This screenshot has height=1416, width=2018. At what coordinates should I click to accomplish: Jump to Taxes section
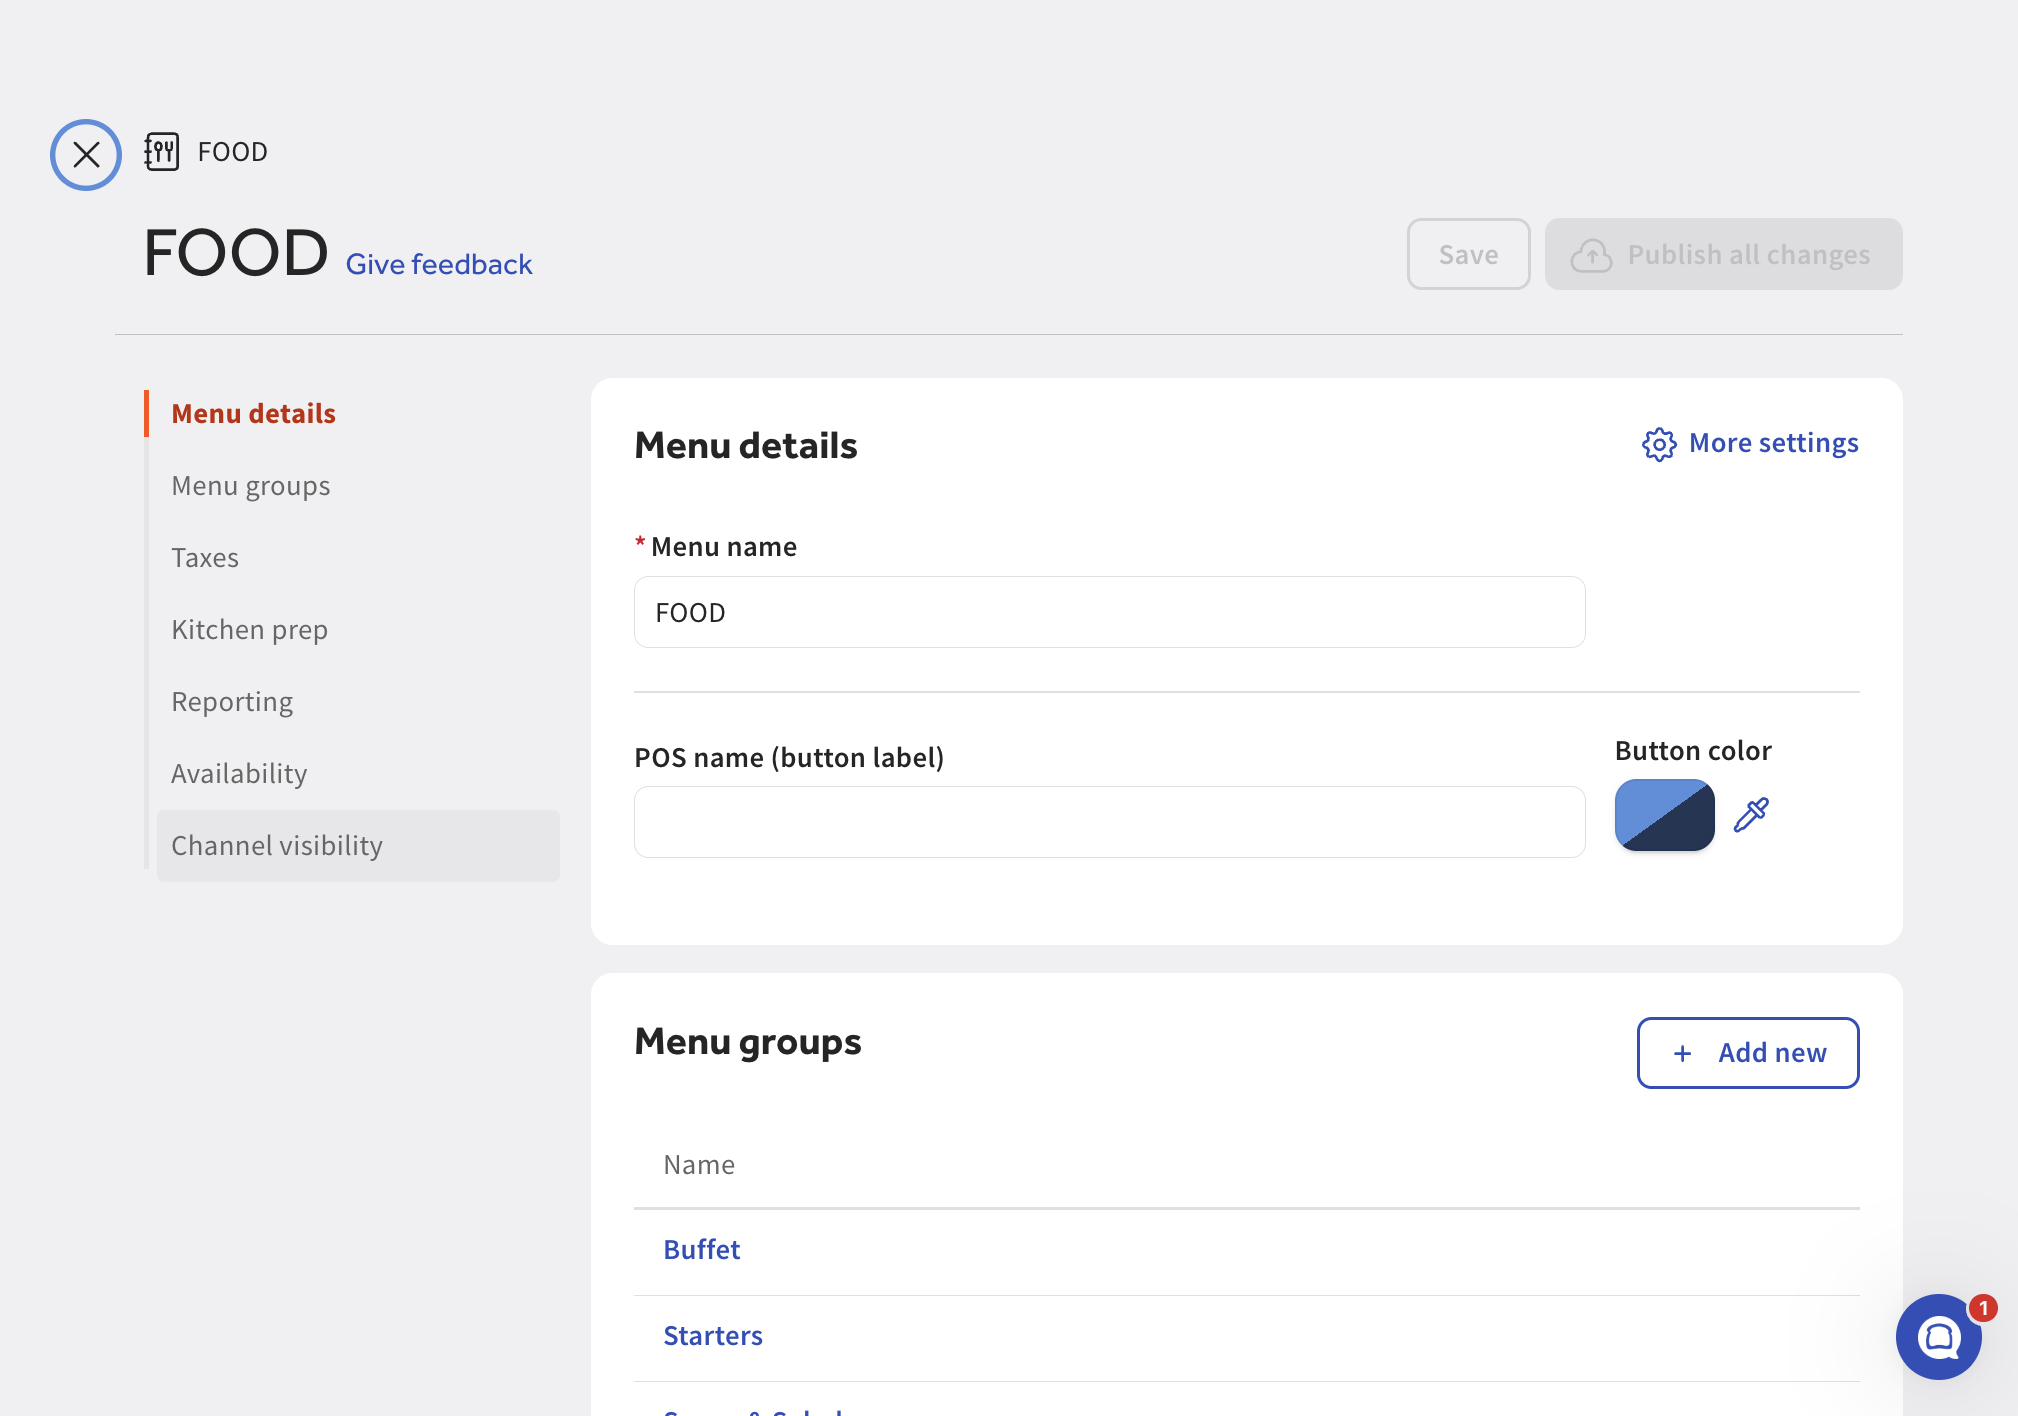pyautogui.click(x=205, y=557)
